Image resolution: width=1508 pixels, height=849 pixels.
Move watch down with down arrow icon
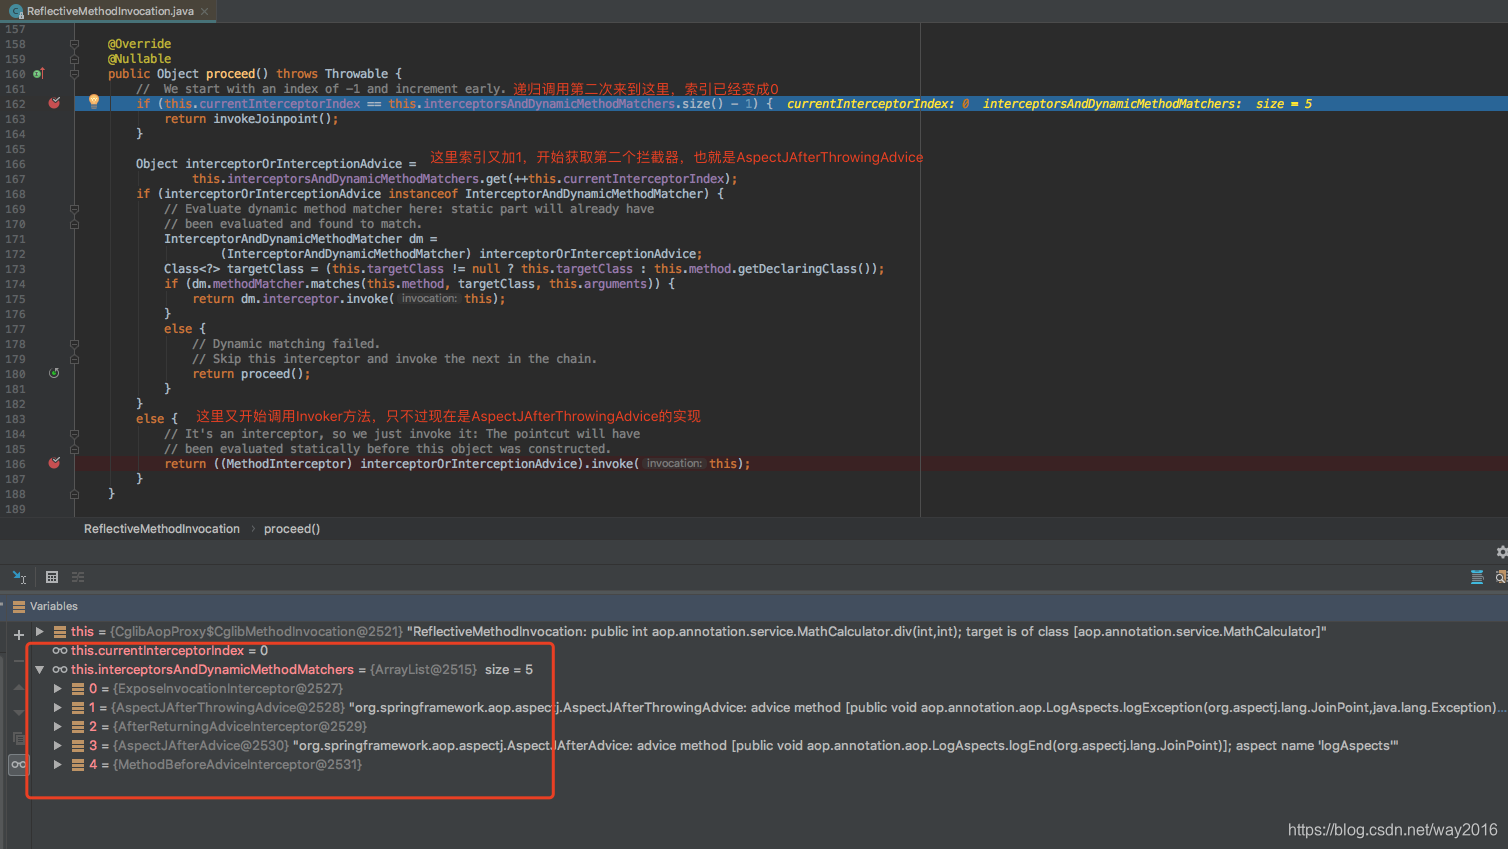18,712
